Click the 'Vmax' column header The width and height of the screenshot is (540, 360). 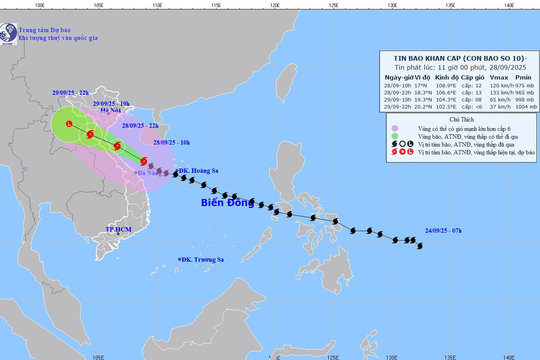(x=499, y=78)
